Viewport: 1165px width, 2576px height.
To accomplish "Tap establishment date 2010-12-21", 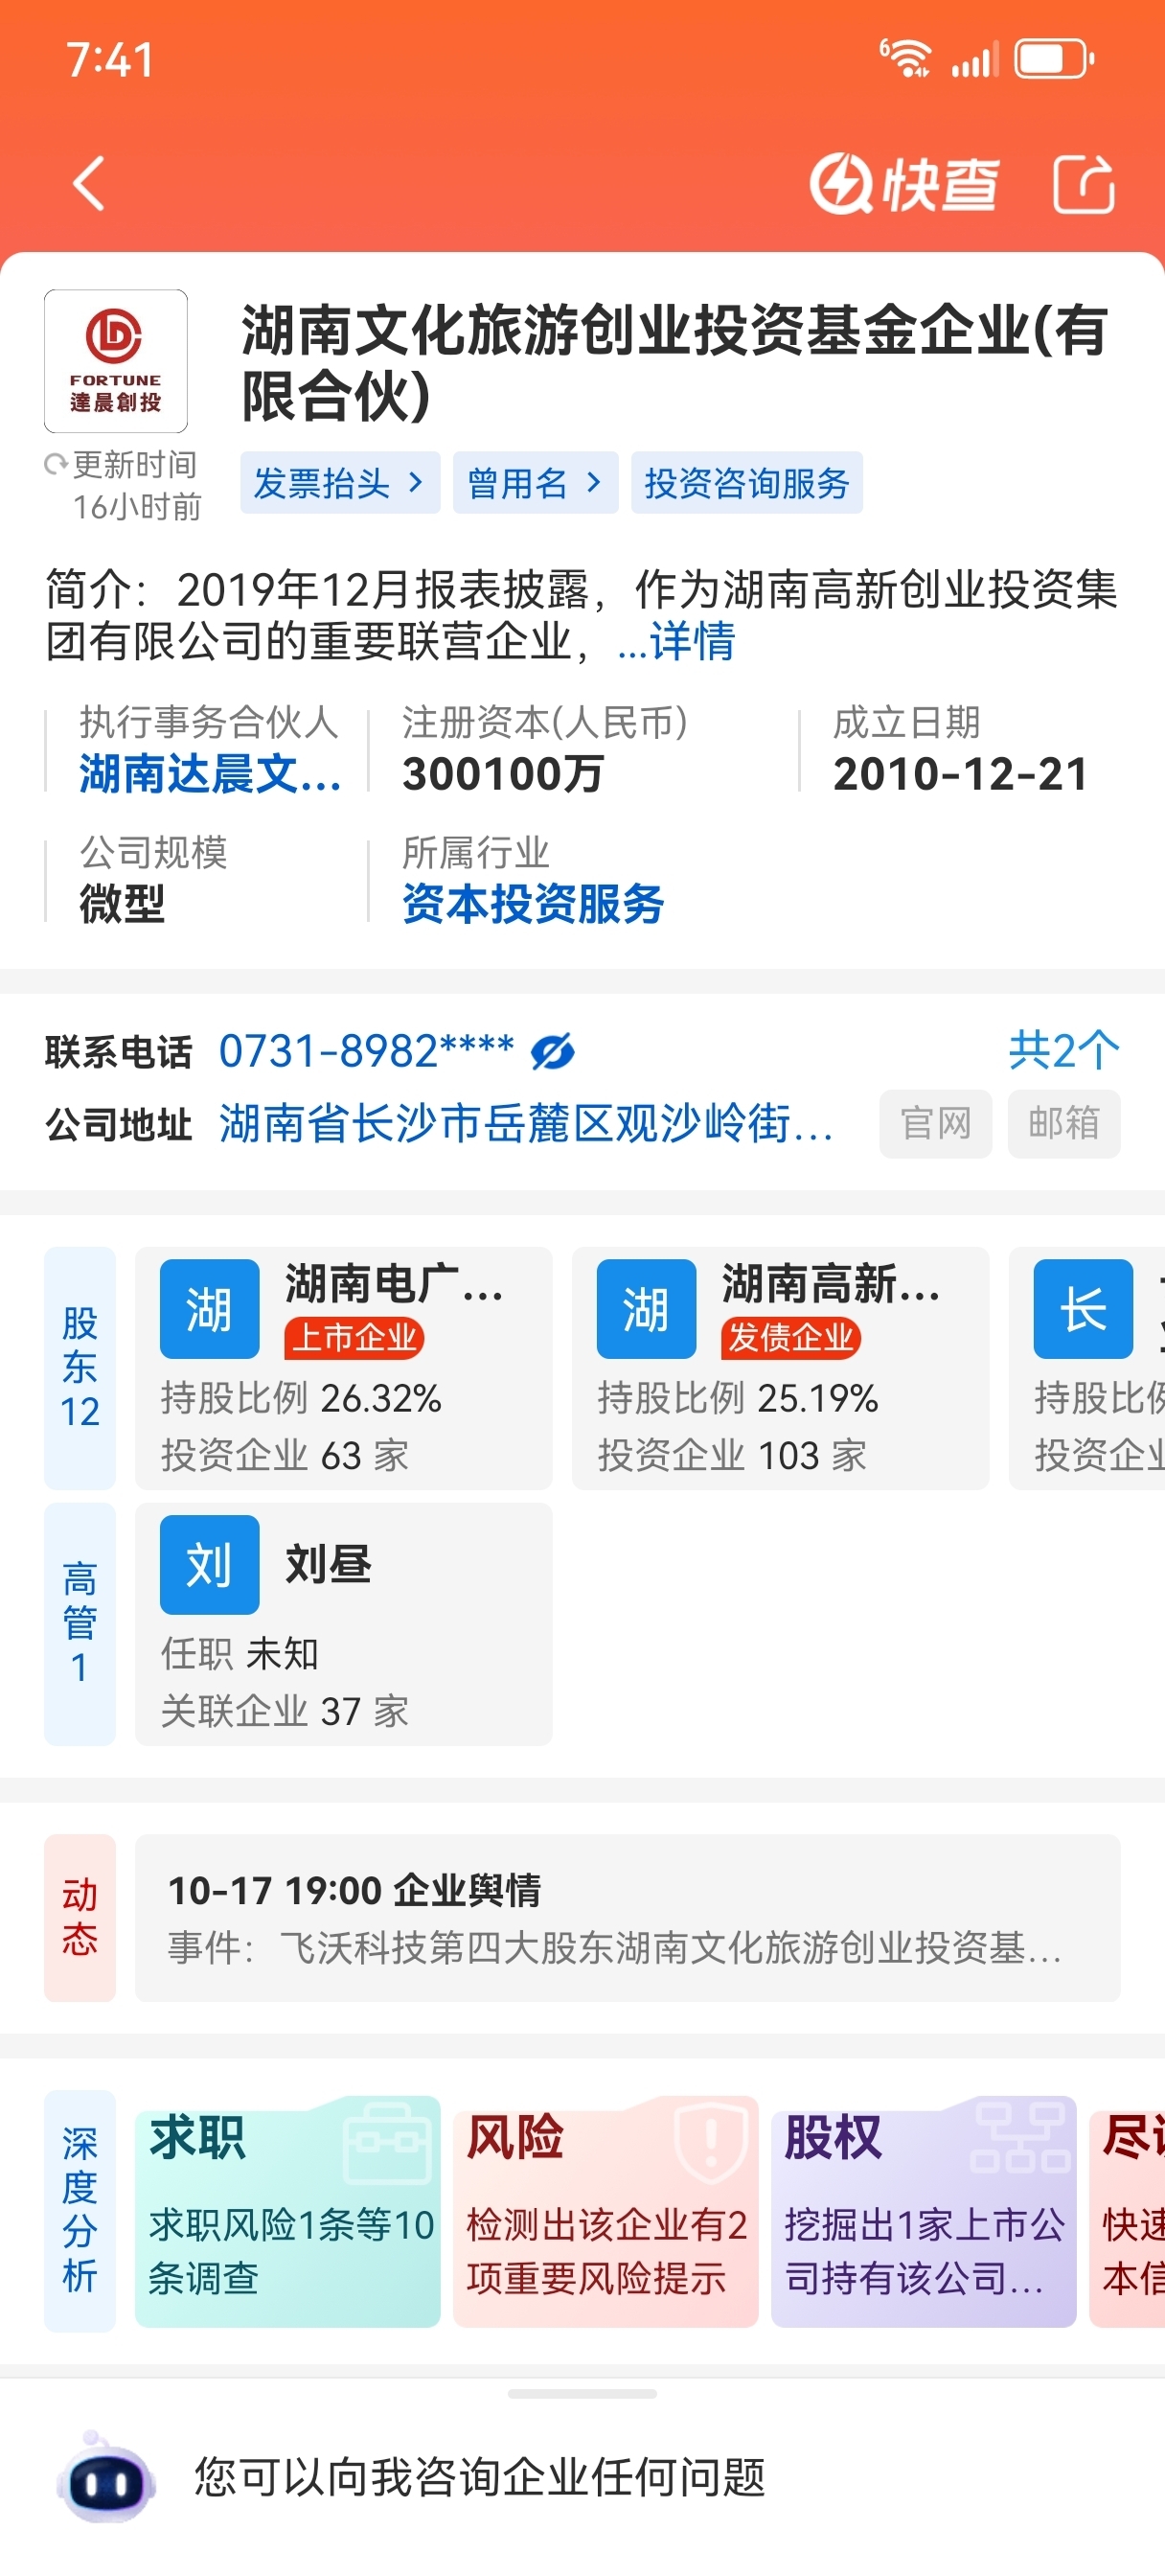I will [960, 774].
